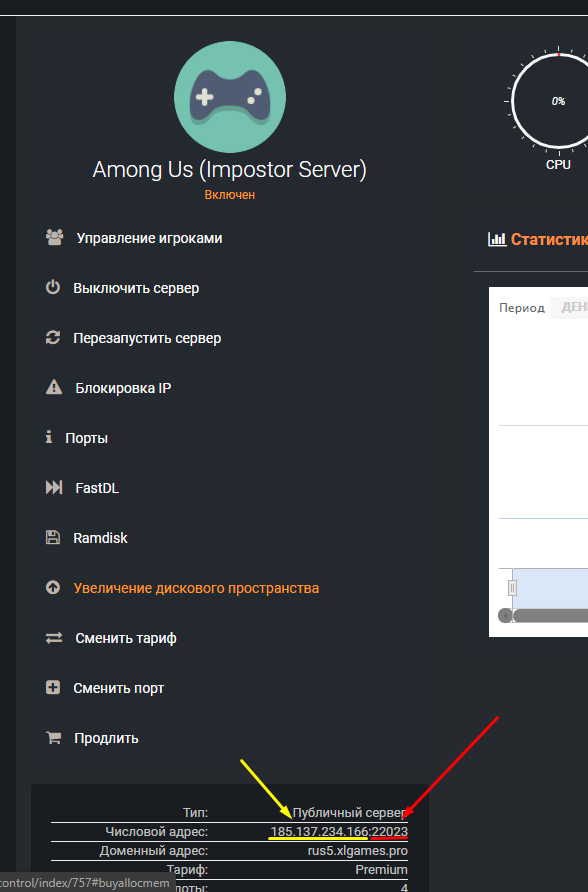The width and height of the screenshot is (588, 892).
Task: Click the floppy disk Ramdisk icon
Action: (53, 537)
